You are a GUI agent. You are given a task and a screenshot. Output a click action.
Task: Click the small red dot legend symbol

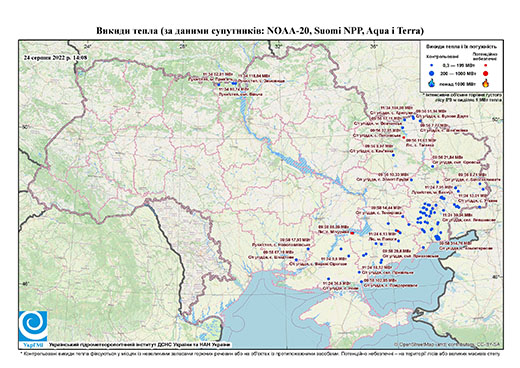(486, 66)
